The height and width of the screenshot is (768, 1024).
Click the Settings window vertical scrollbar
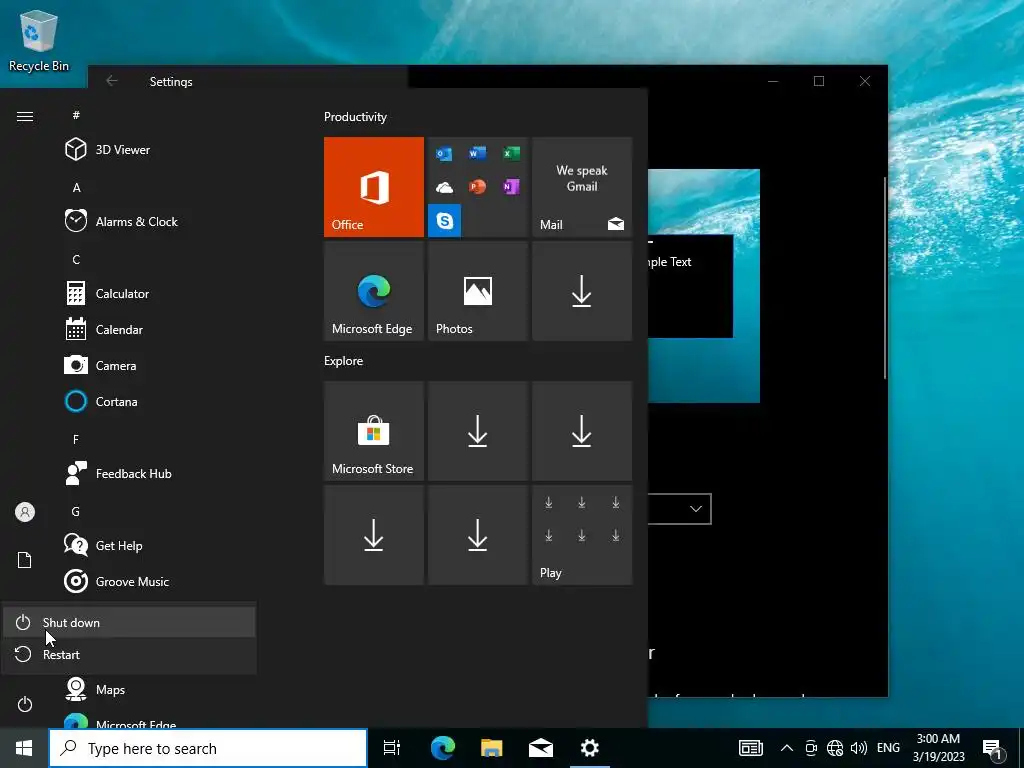tap(885, 277)
